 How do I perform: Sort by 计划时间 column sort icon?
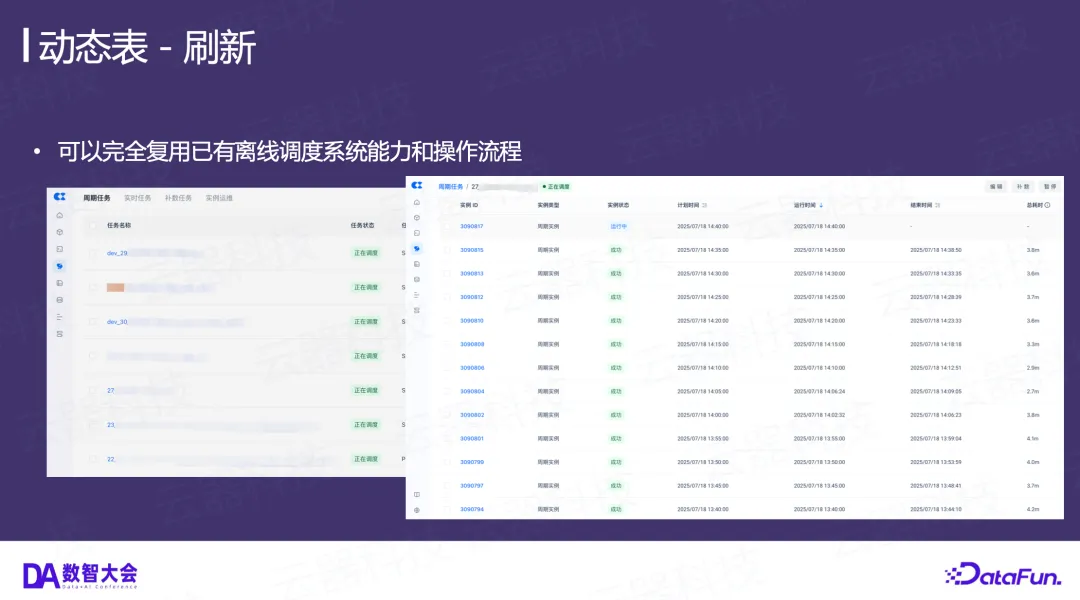coord(705,205)
